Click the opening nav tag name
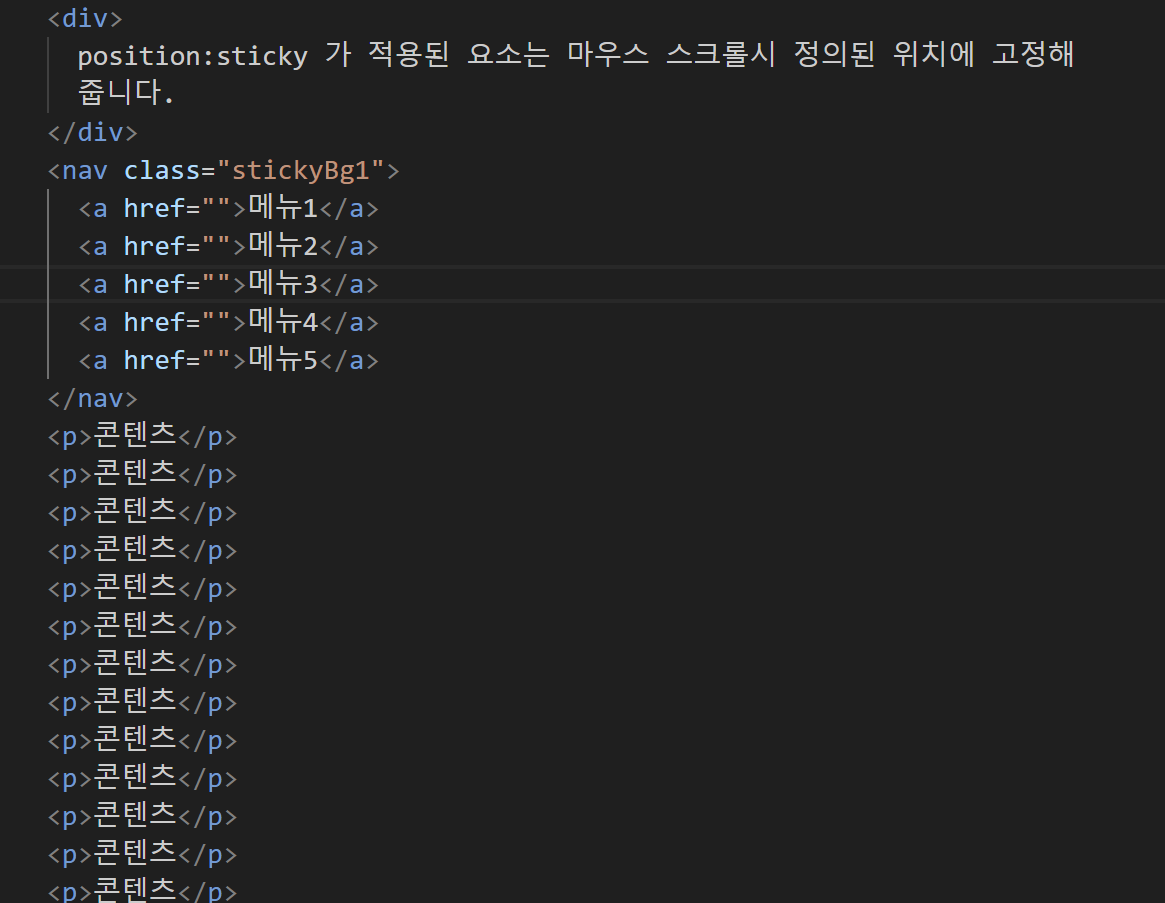 pyautogui.click(x=85, y=170)
